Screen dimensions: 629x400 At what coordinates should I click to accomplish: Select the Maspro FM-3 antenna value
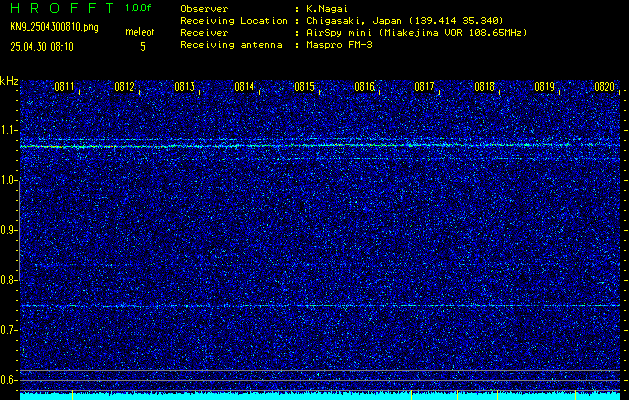339,45
